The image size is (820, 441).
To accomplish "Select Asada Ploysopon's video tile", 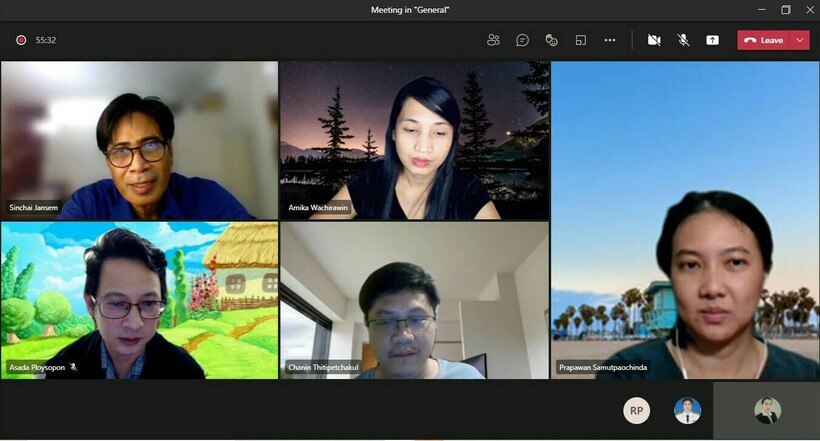I will click(140, 300).
